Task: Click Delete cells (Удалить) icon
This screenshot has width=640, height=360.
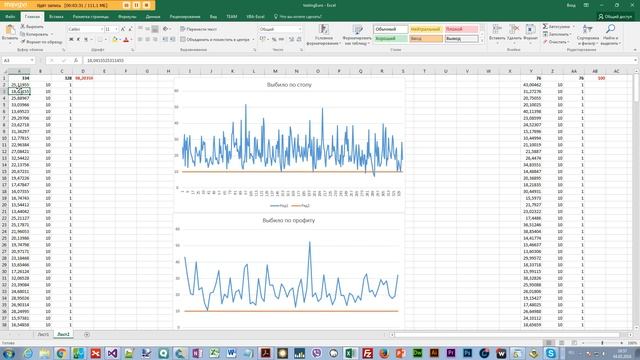Action: click(x=514, y=33)
